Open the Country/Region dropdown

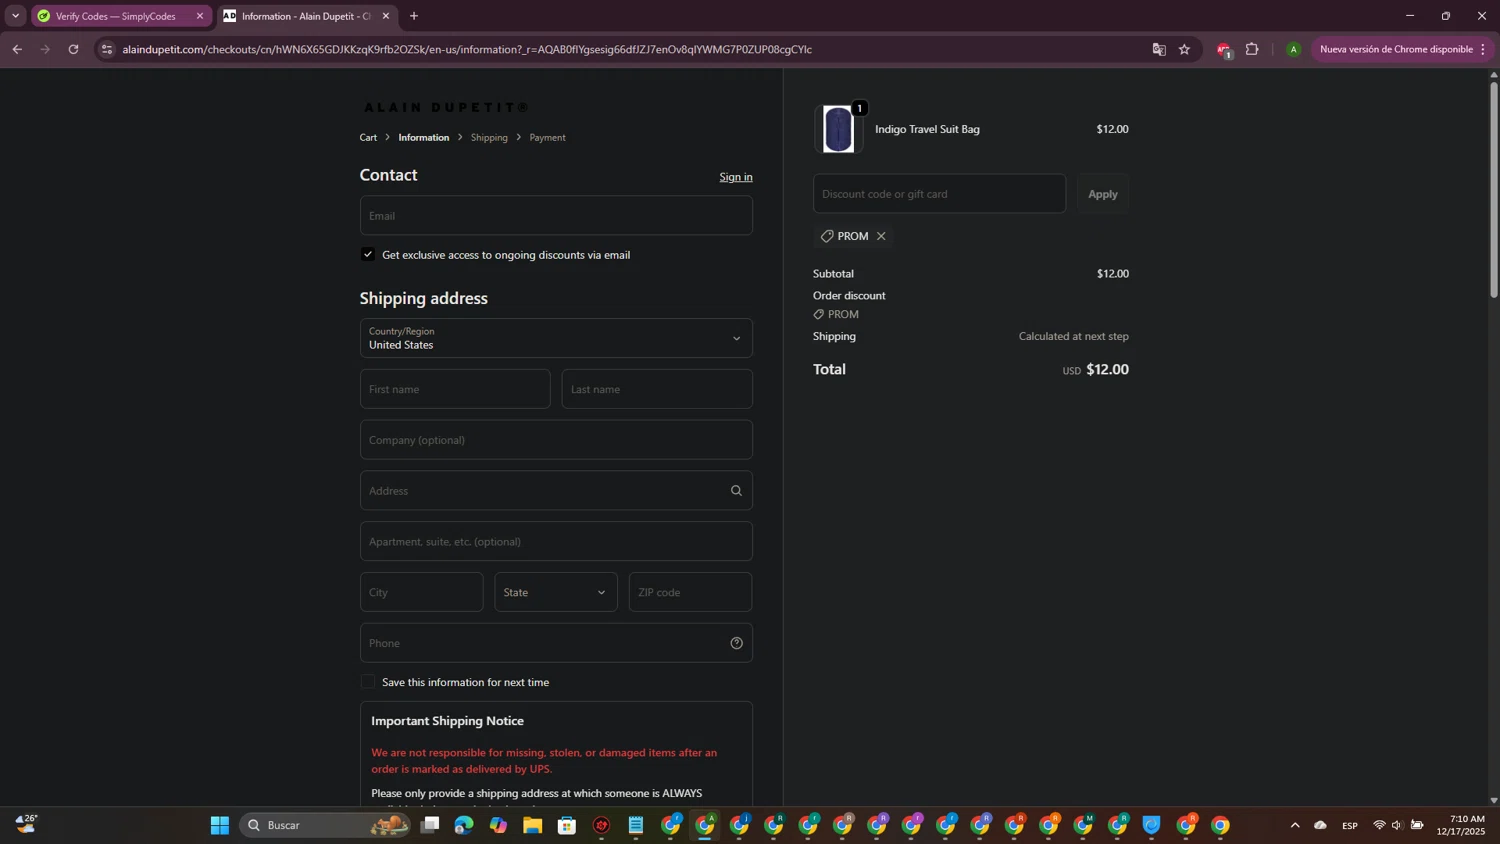coord(556,338)
